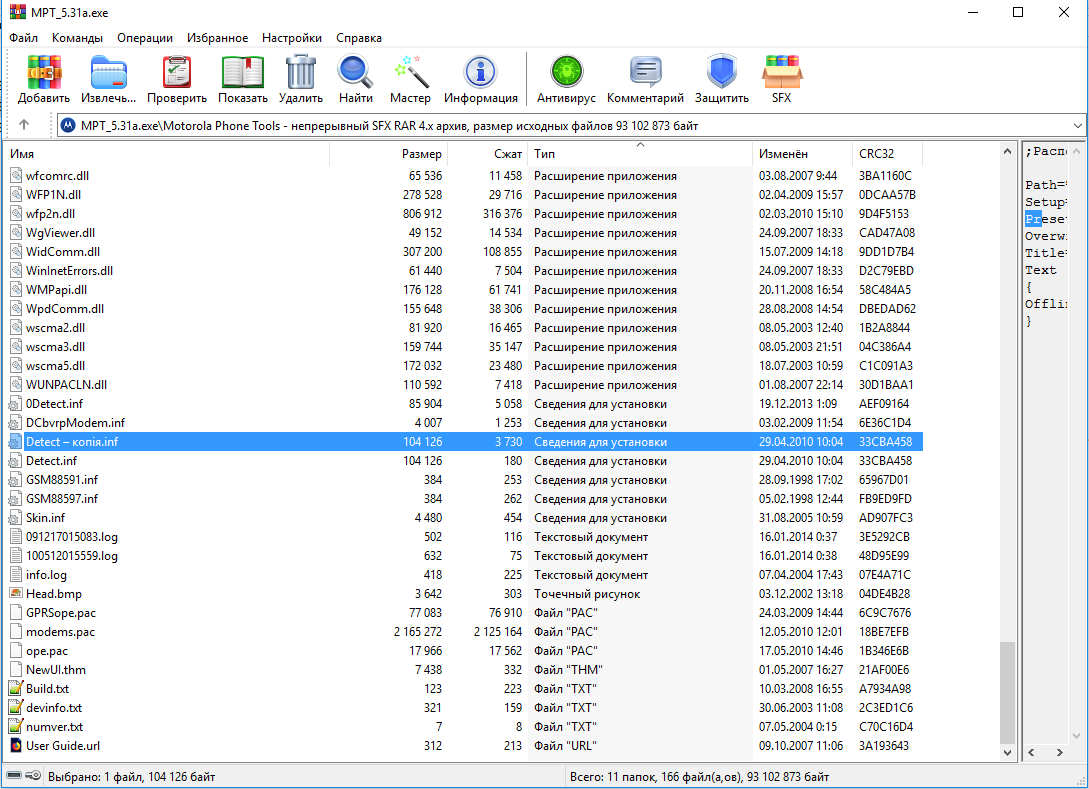Open the Команды menu
The image size is (1089, 789).
(x=77, y=38)
